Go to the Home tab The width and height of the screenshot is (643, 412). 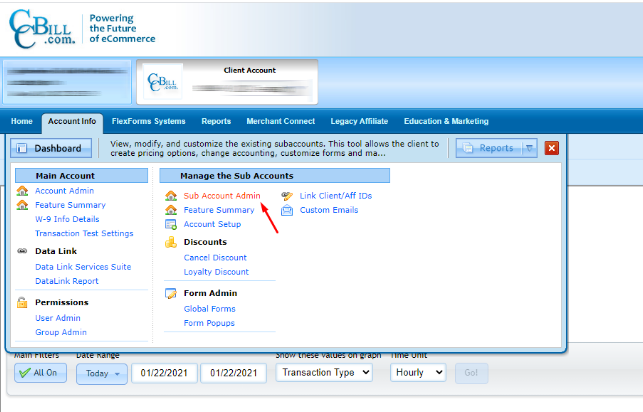(x=22, y=121)
